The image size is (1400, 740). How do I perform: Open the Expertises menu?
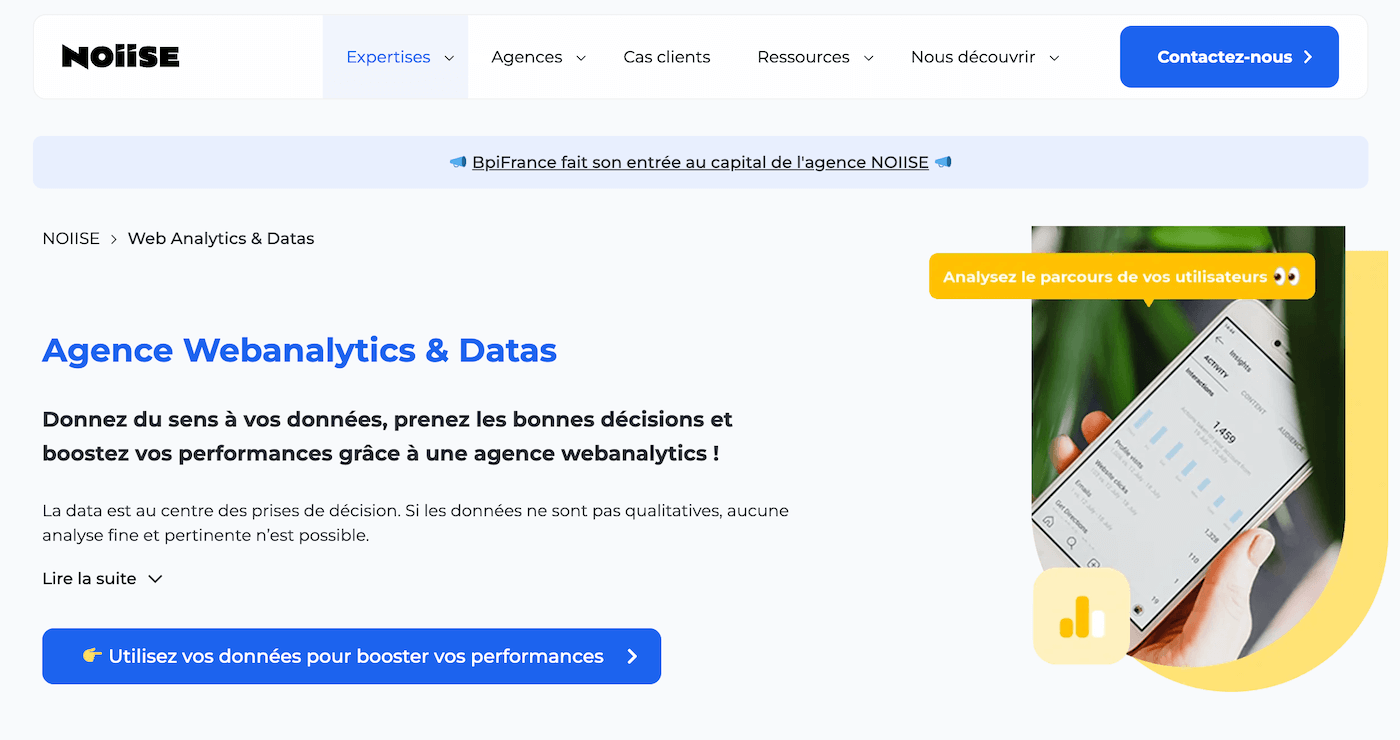pyautogui.click(x=388, y=57)
